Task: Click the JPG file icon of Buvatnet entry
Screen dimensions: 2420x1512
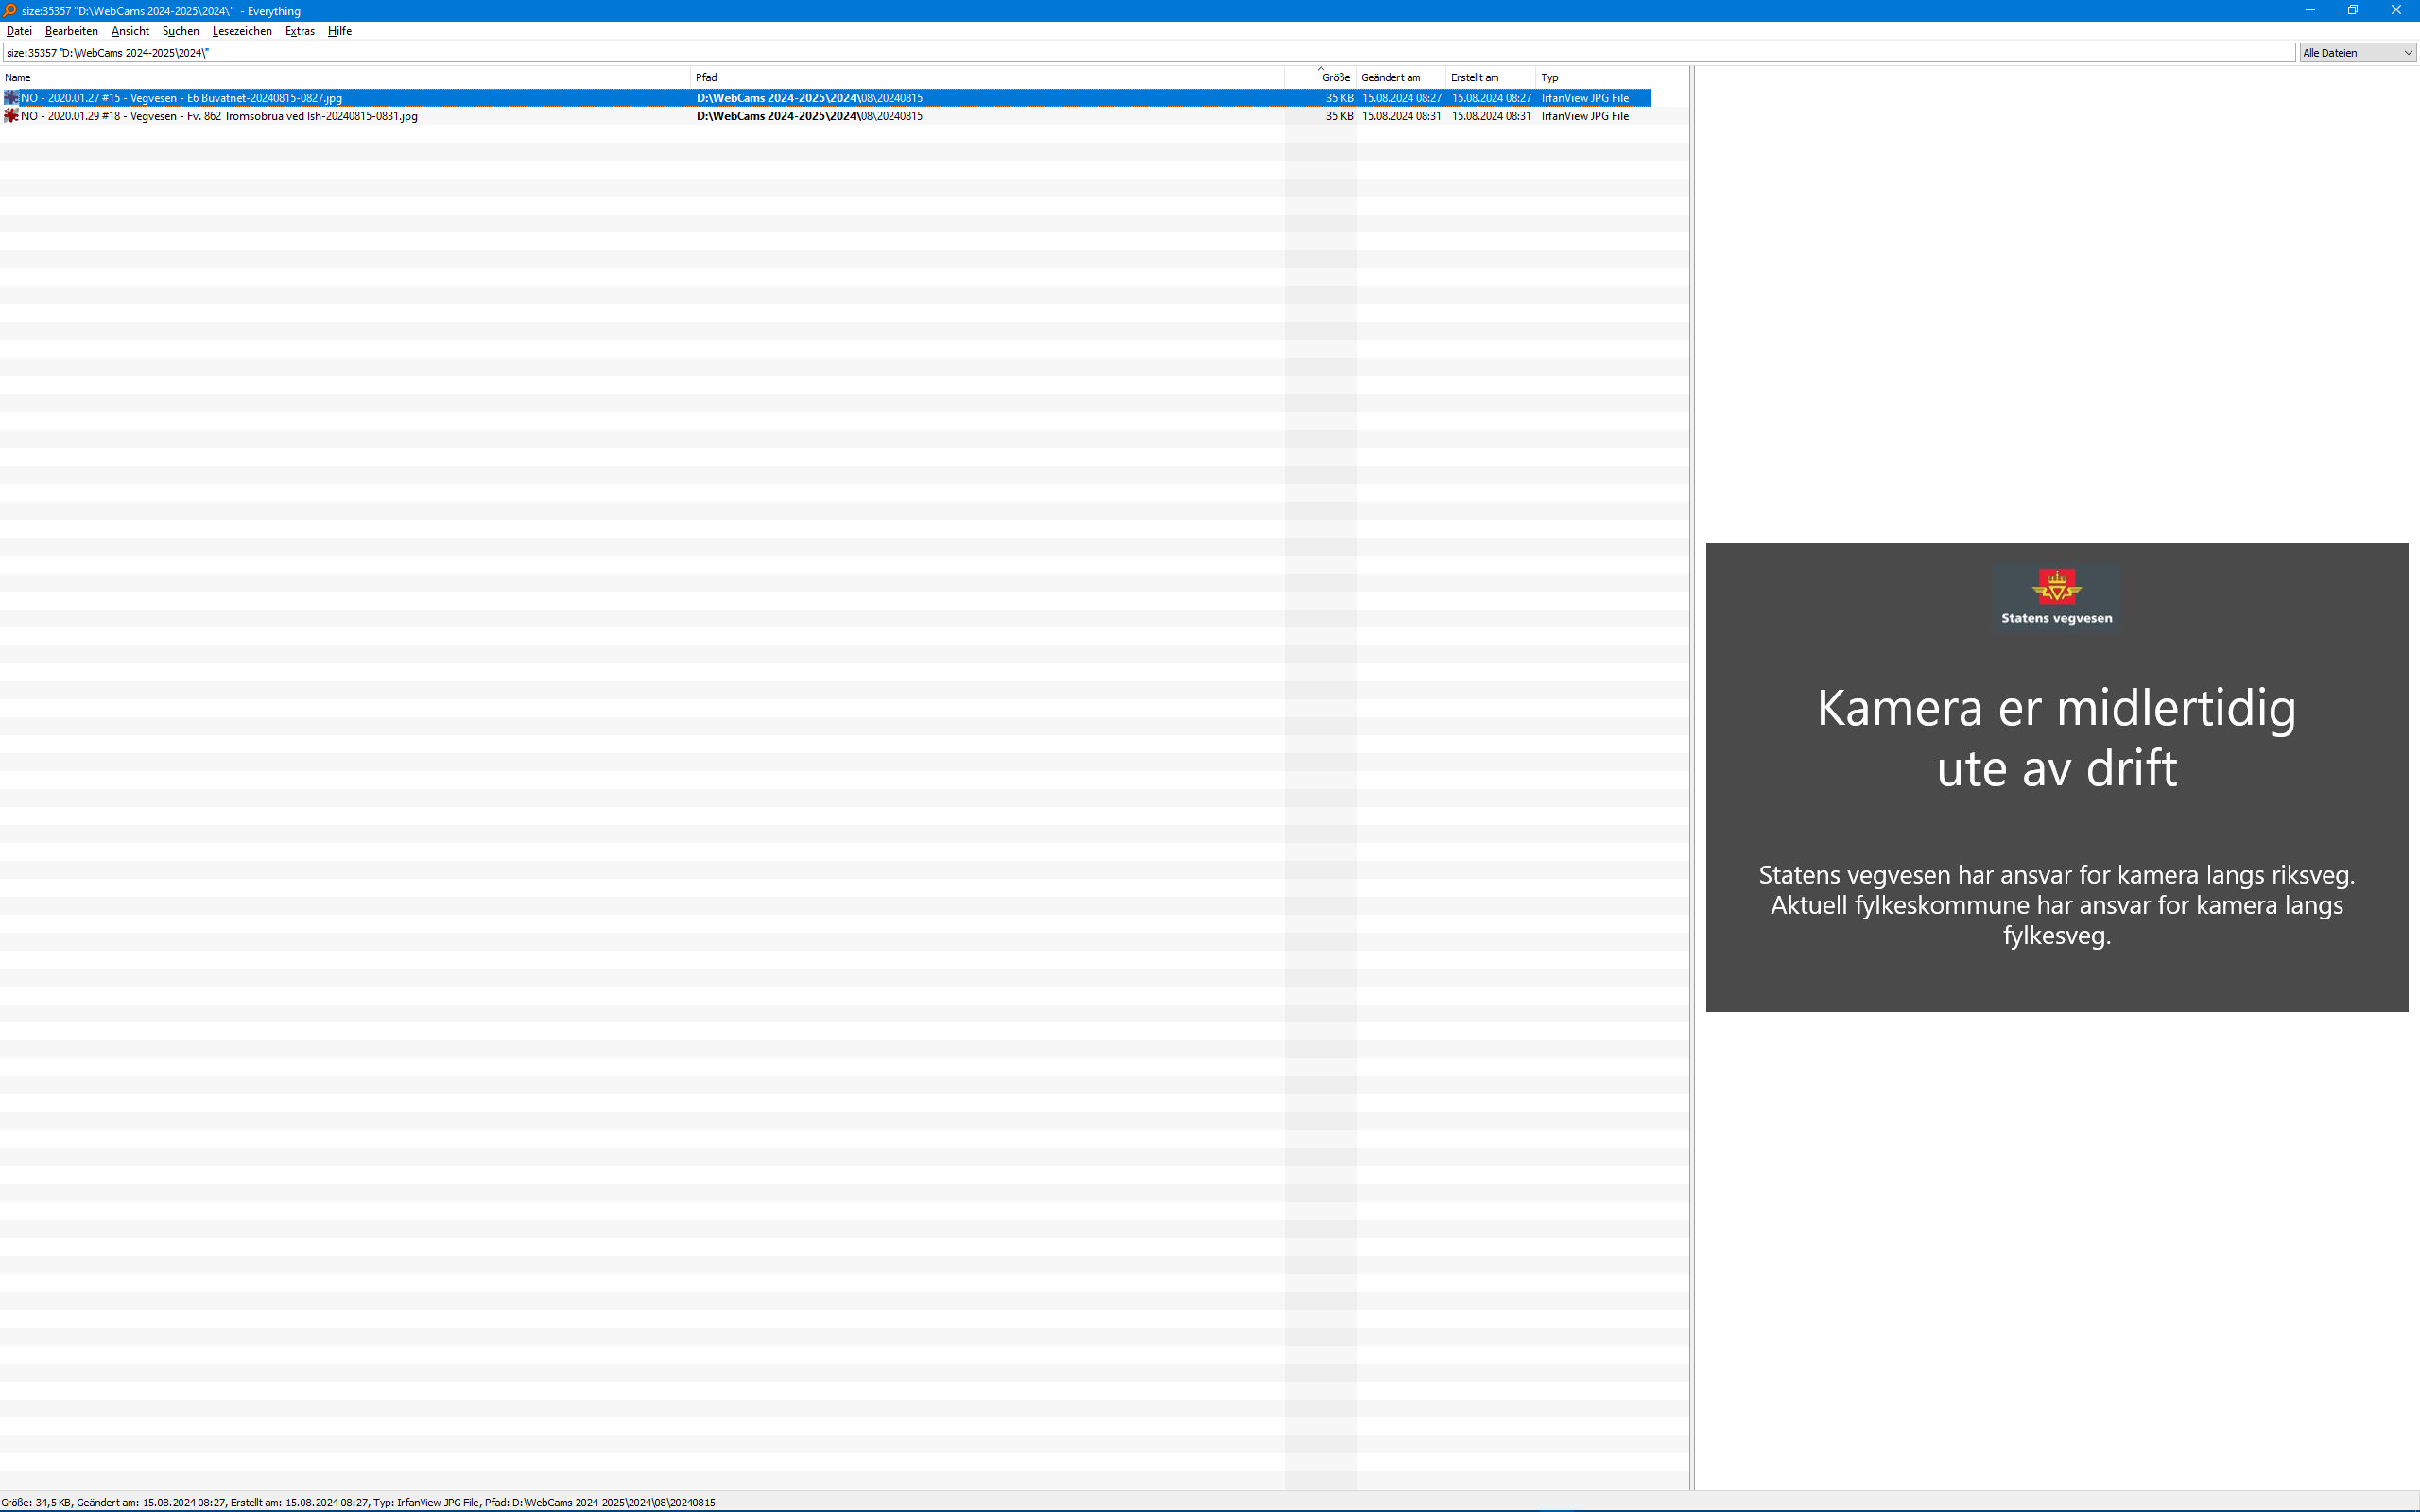Action: point(11,98)
